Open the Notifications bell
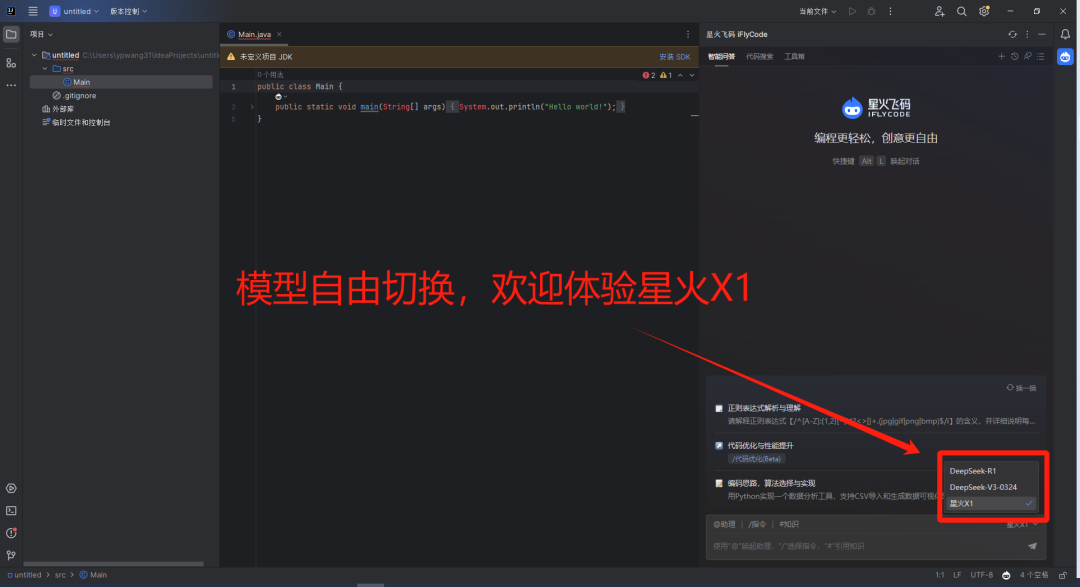The height and width of the screenshot is (587, 1080). (1065, 34)
